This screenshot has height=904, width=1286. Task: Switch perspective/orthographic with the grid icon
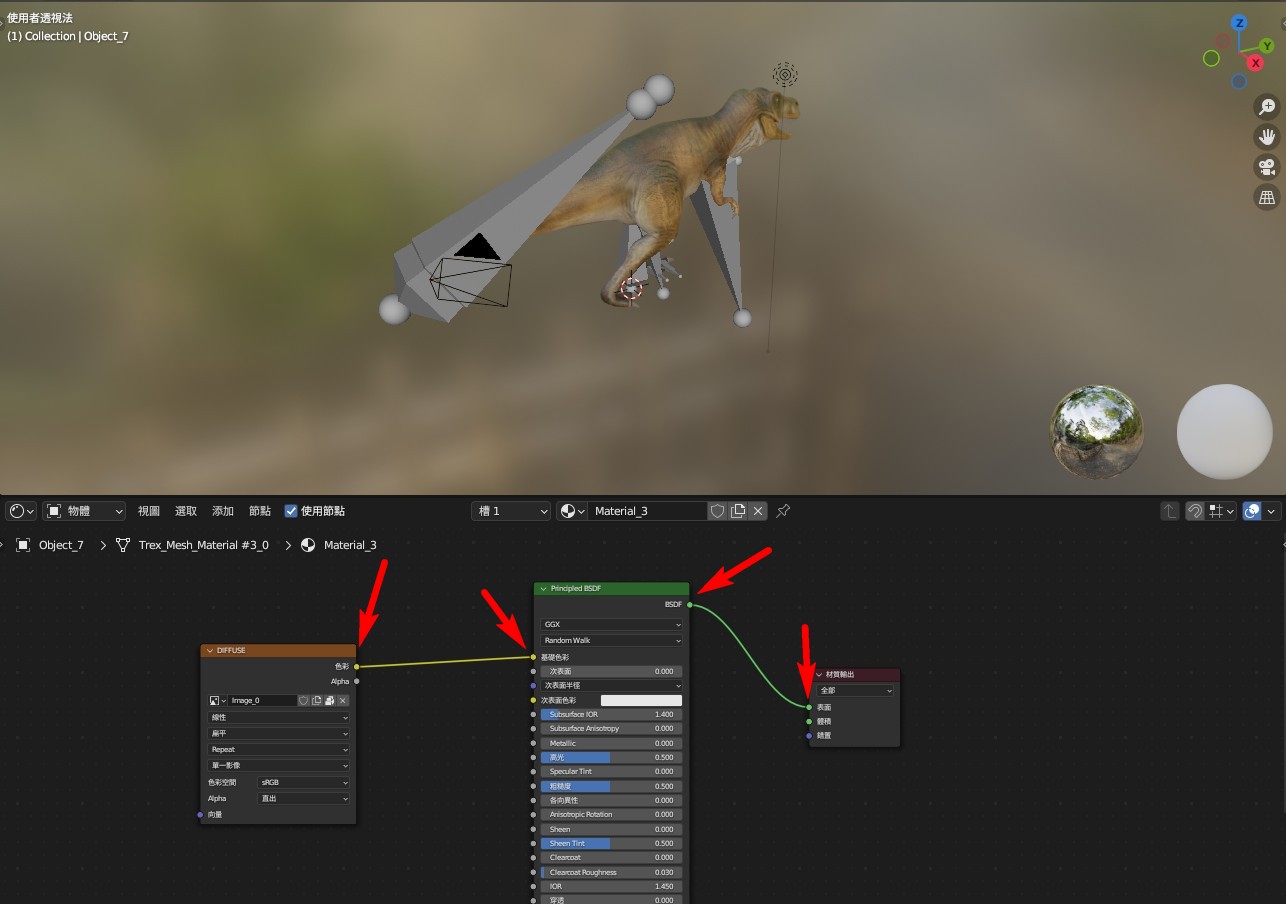(x=1267, y=197)
